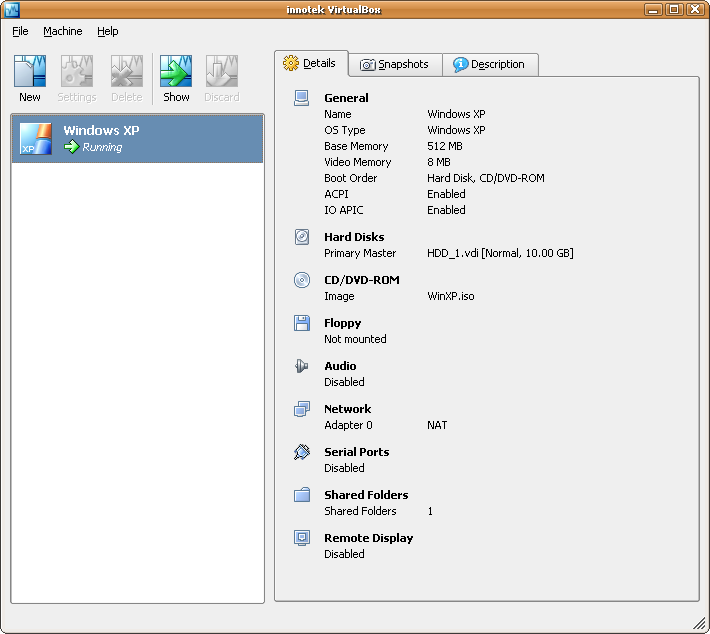Click the Serial Ports plug icon
The height and width of the screenshot is (634, 710).
tap(302, 452)
